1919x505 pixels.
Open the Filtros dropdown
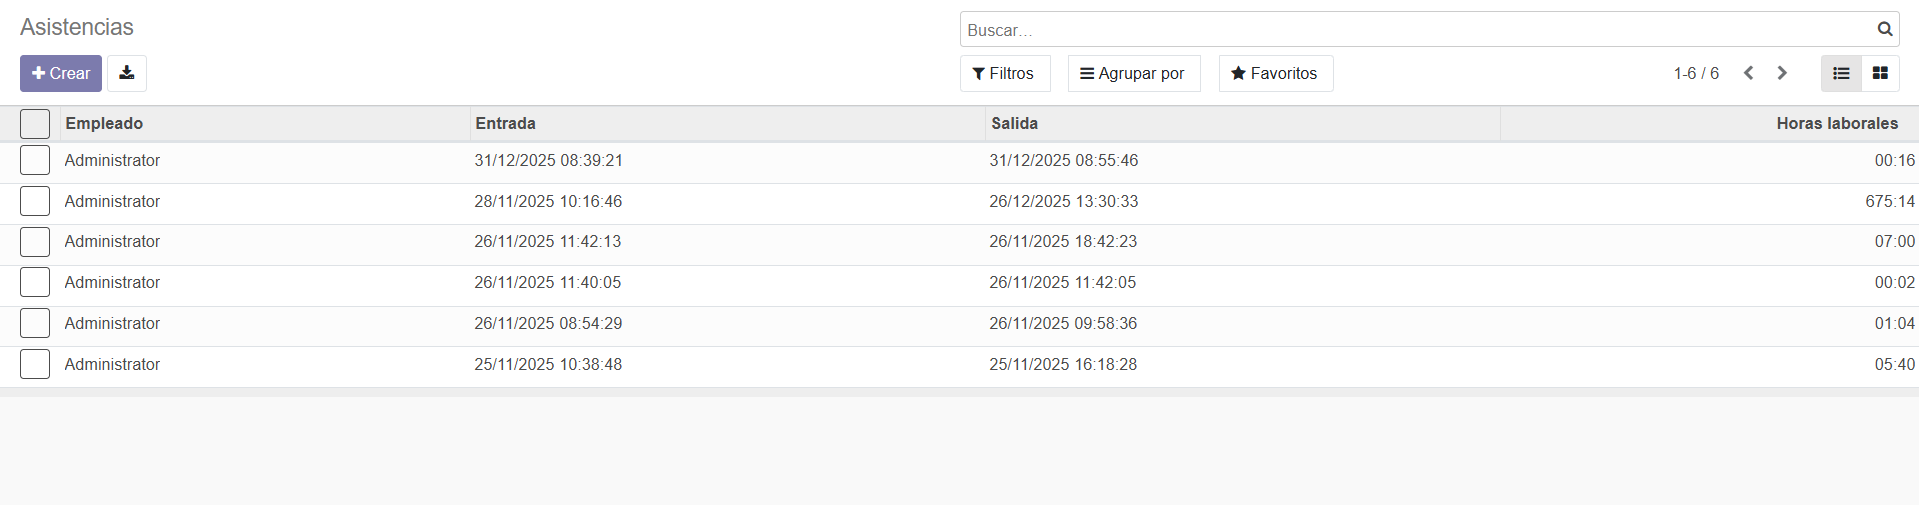pos(1004,73)
